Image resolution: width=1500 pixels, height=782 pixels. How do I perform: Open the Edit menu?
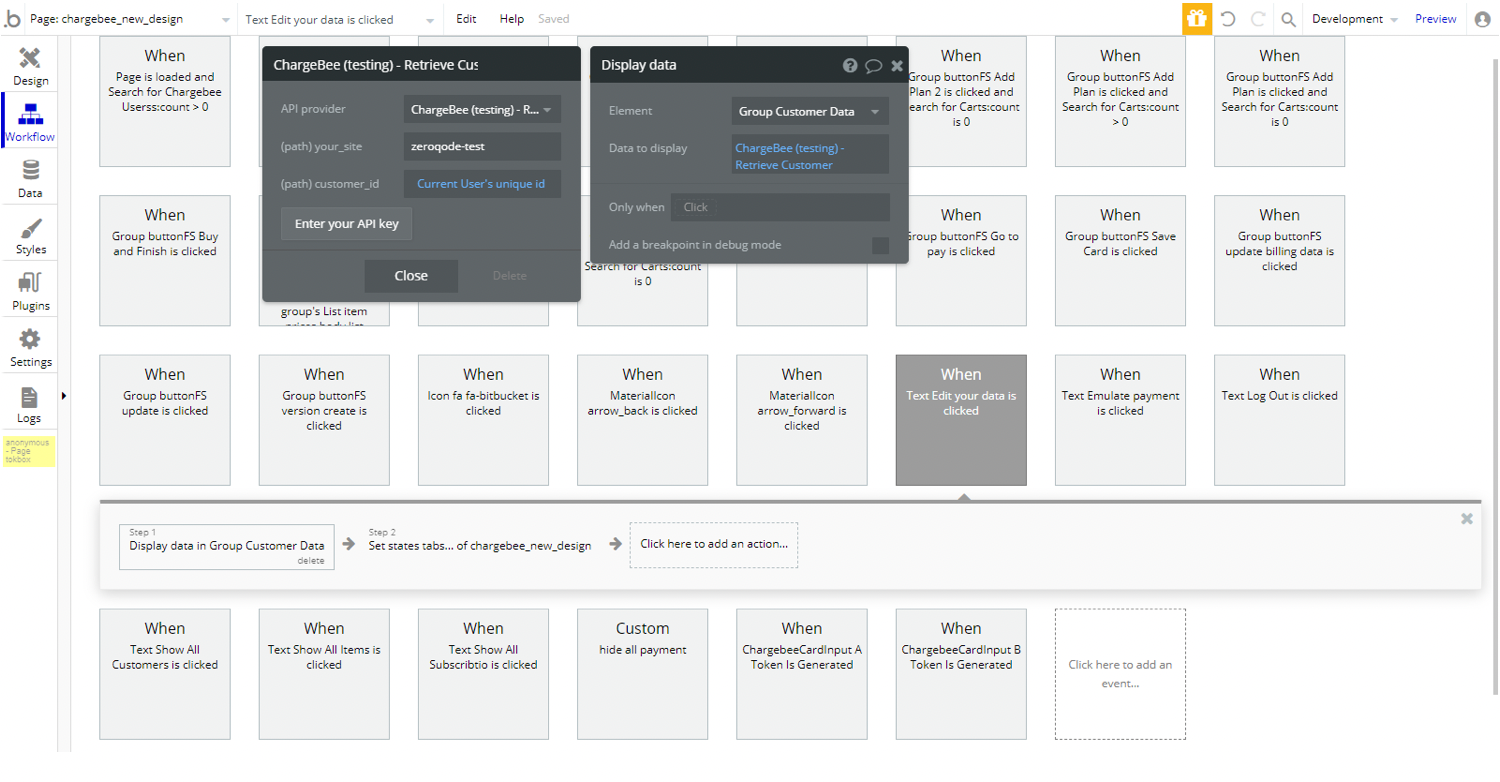click(466, 19)
